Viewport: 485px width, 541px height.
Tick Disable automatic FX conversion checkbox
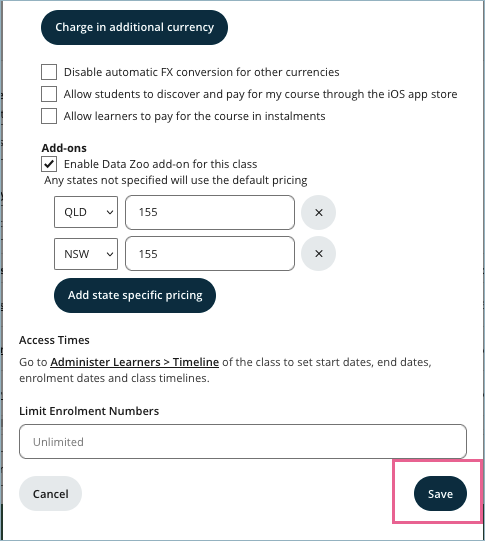click(49, 72)
